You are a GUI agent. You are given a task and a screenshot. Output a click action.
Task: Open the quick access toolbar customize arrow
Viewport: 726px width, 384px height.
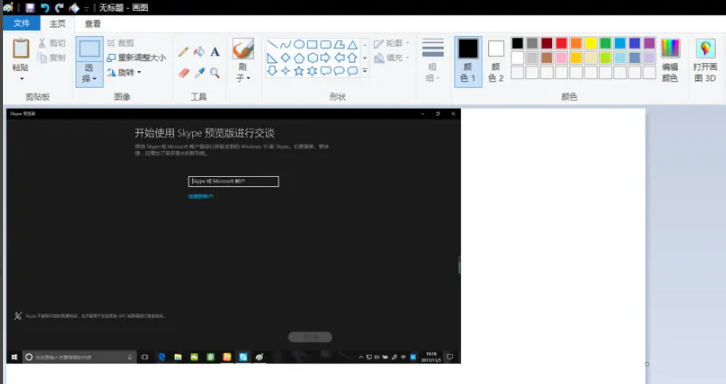86,8
